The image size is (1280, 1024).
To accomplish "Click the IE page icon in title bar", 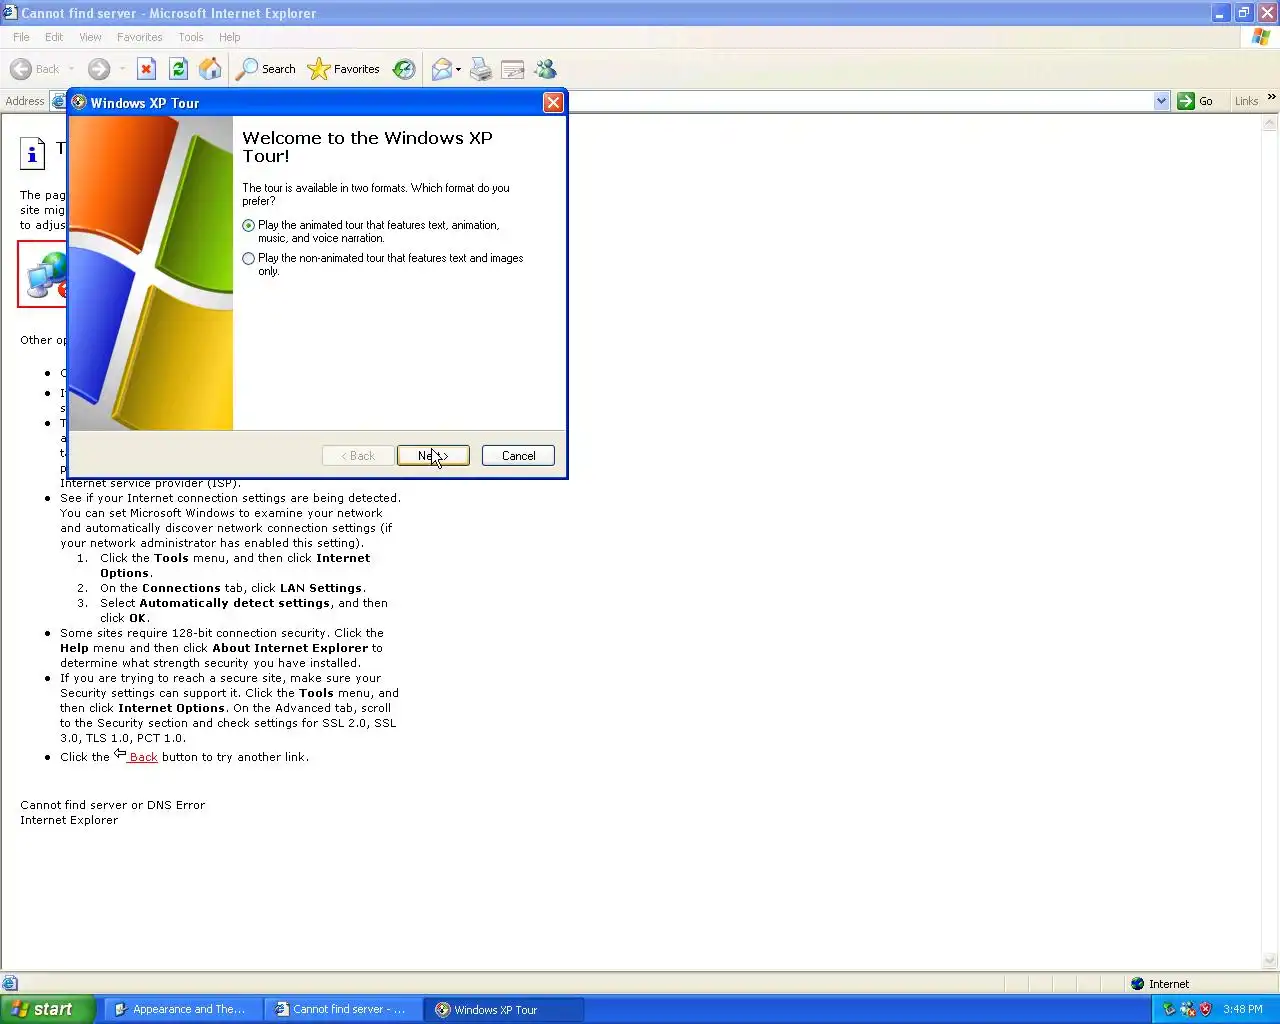I will 10,12.
